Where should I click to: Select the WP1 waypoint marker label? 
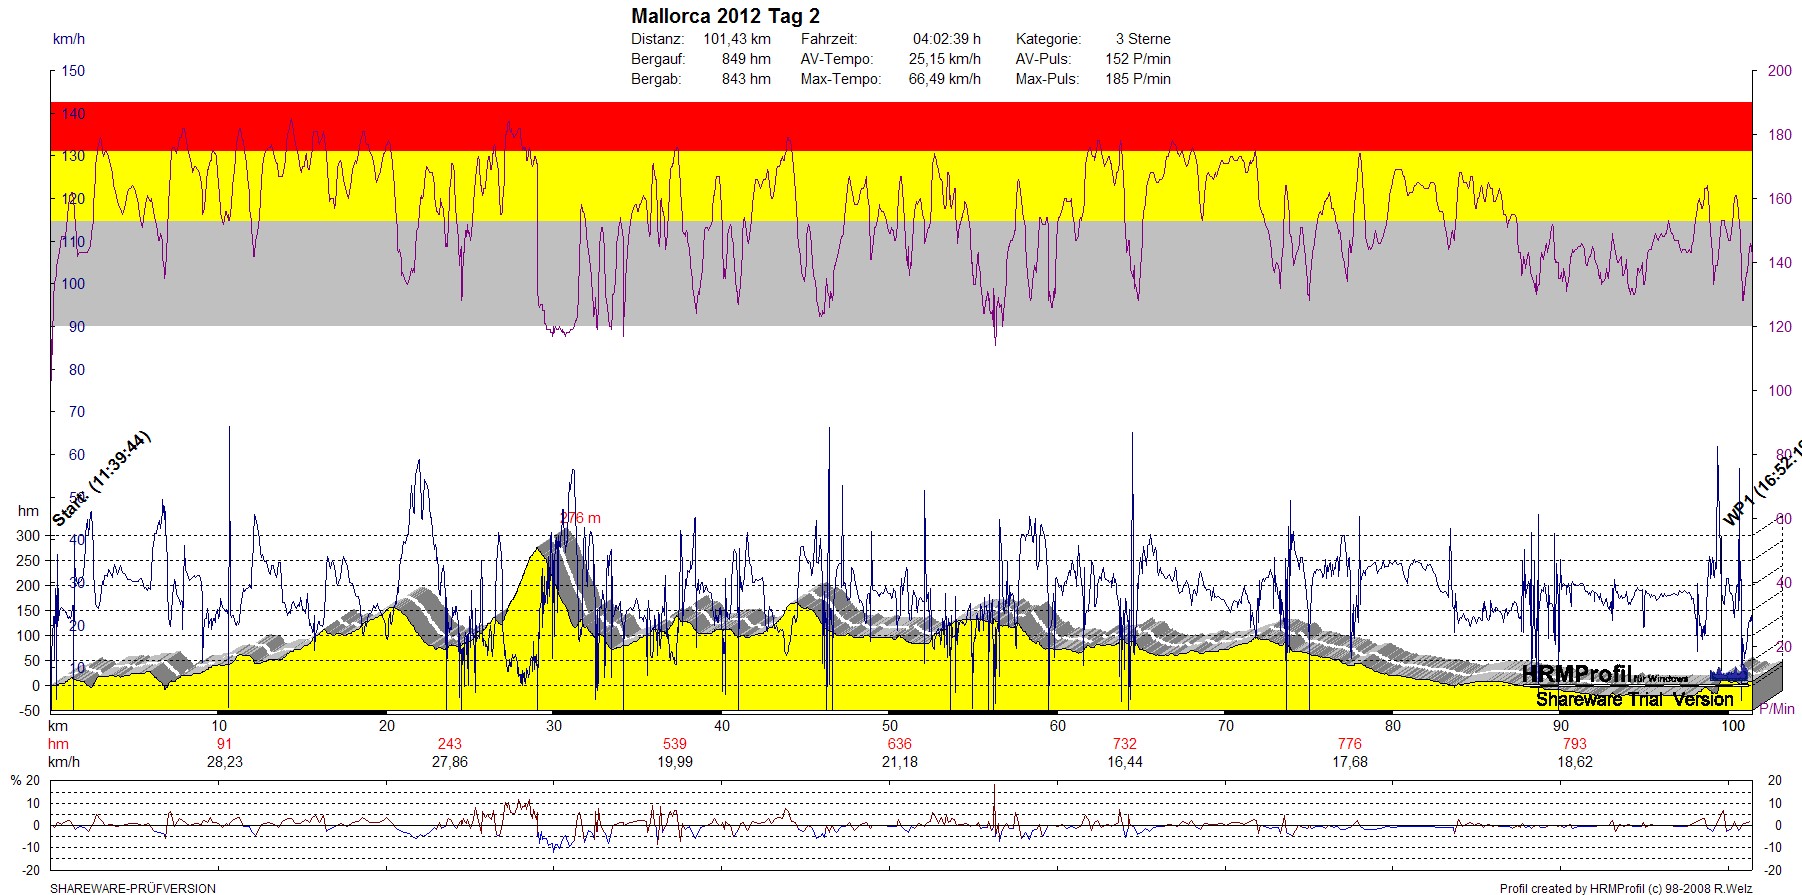point(1760,485)
